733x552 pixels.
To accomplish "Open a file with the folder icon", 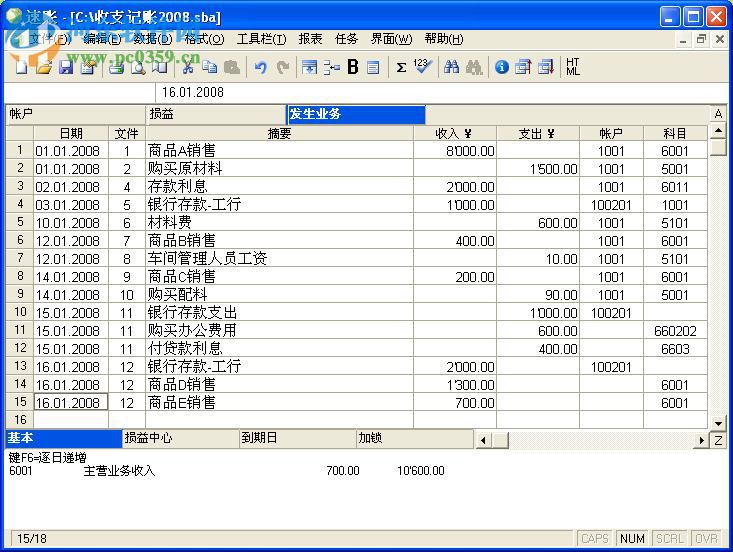I will (43, 67).
